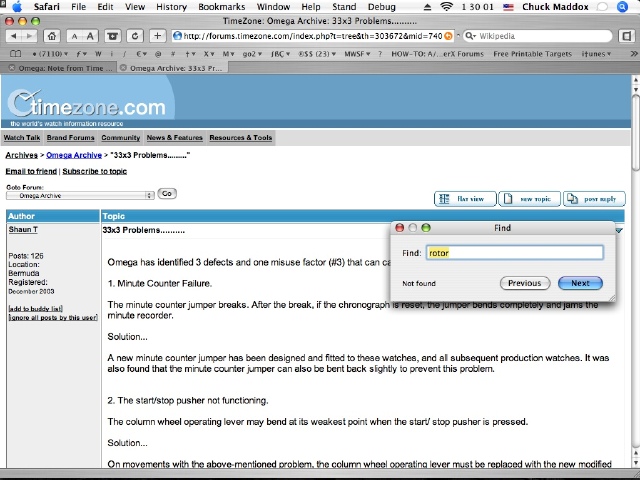Add a bookmark with the plus button

coord(157,36)
